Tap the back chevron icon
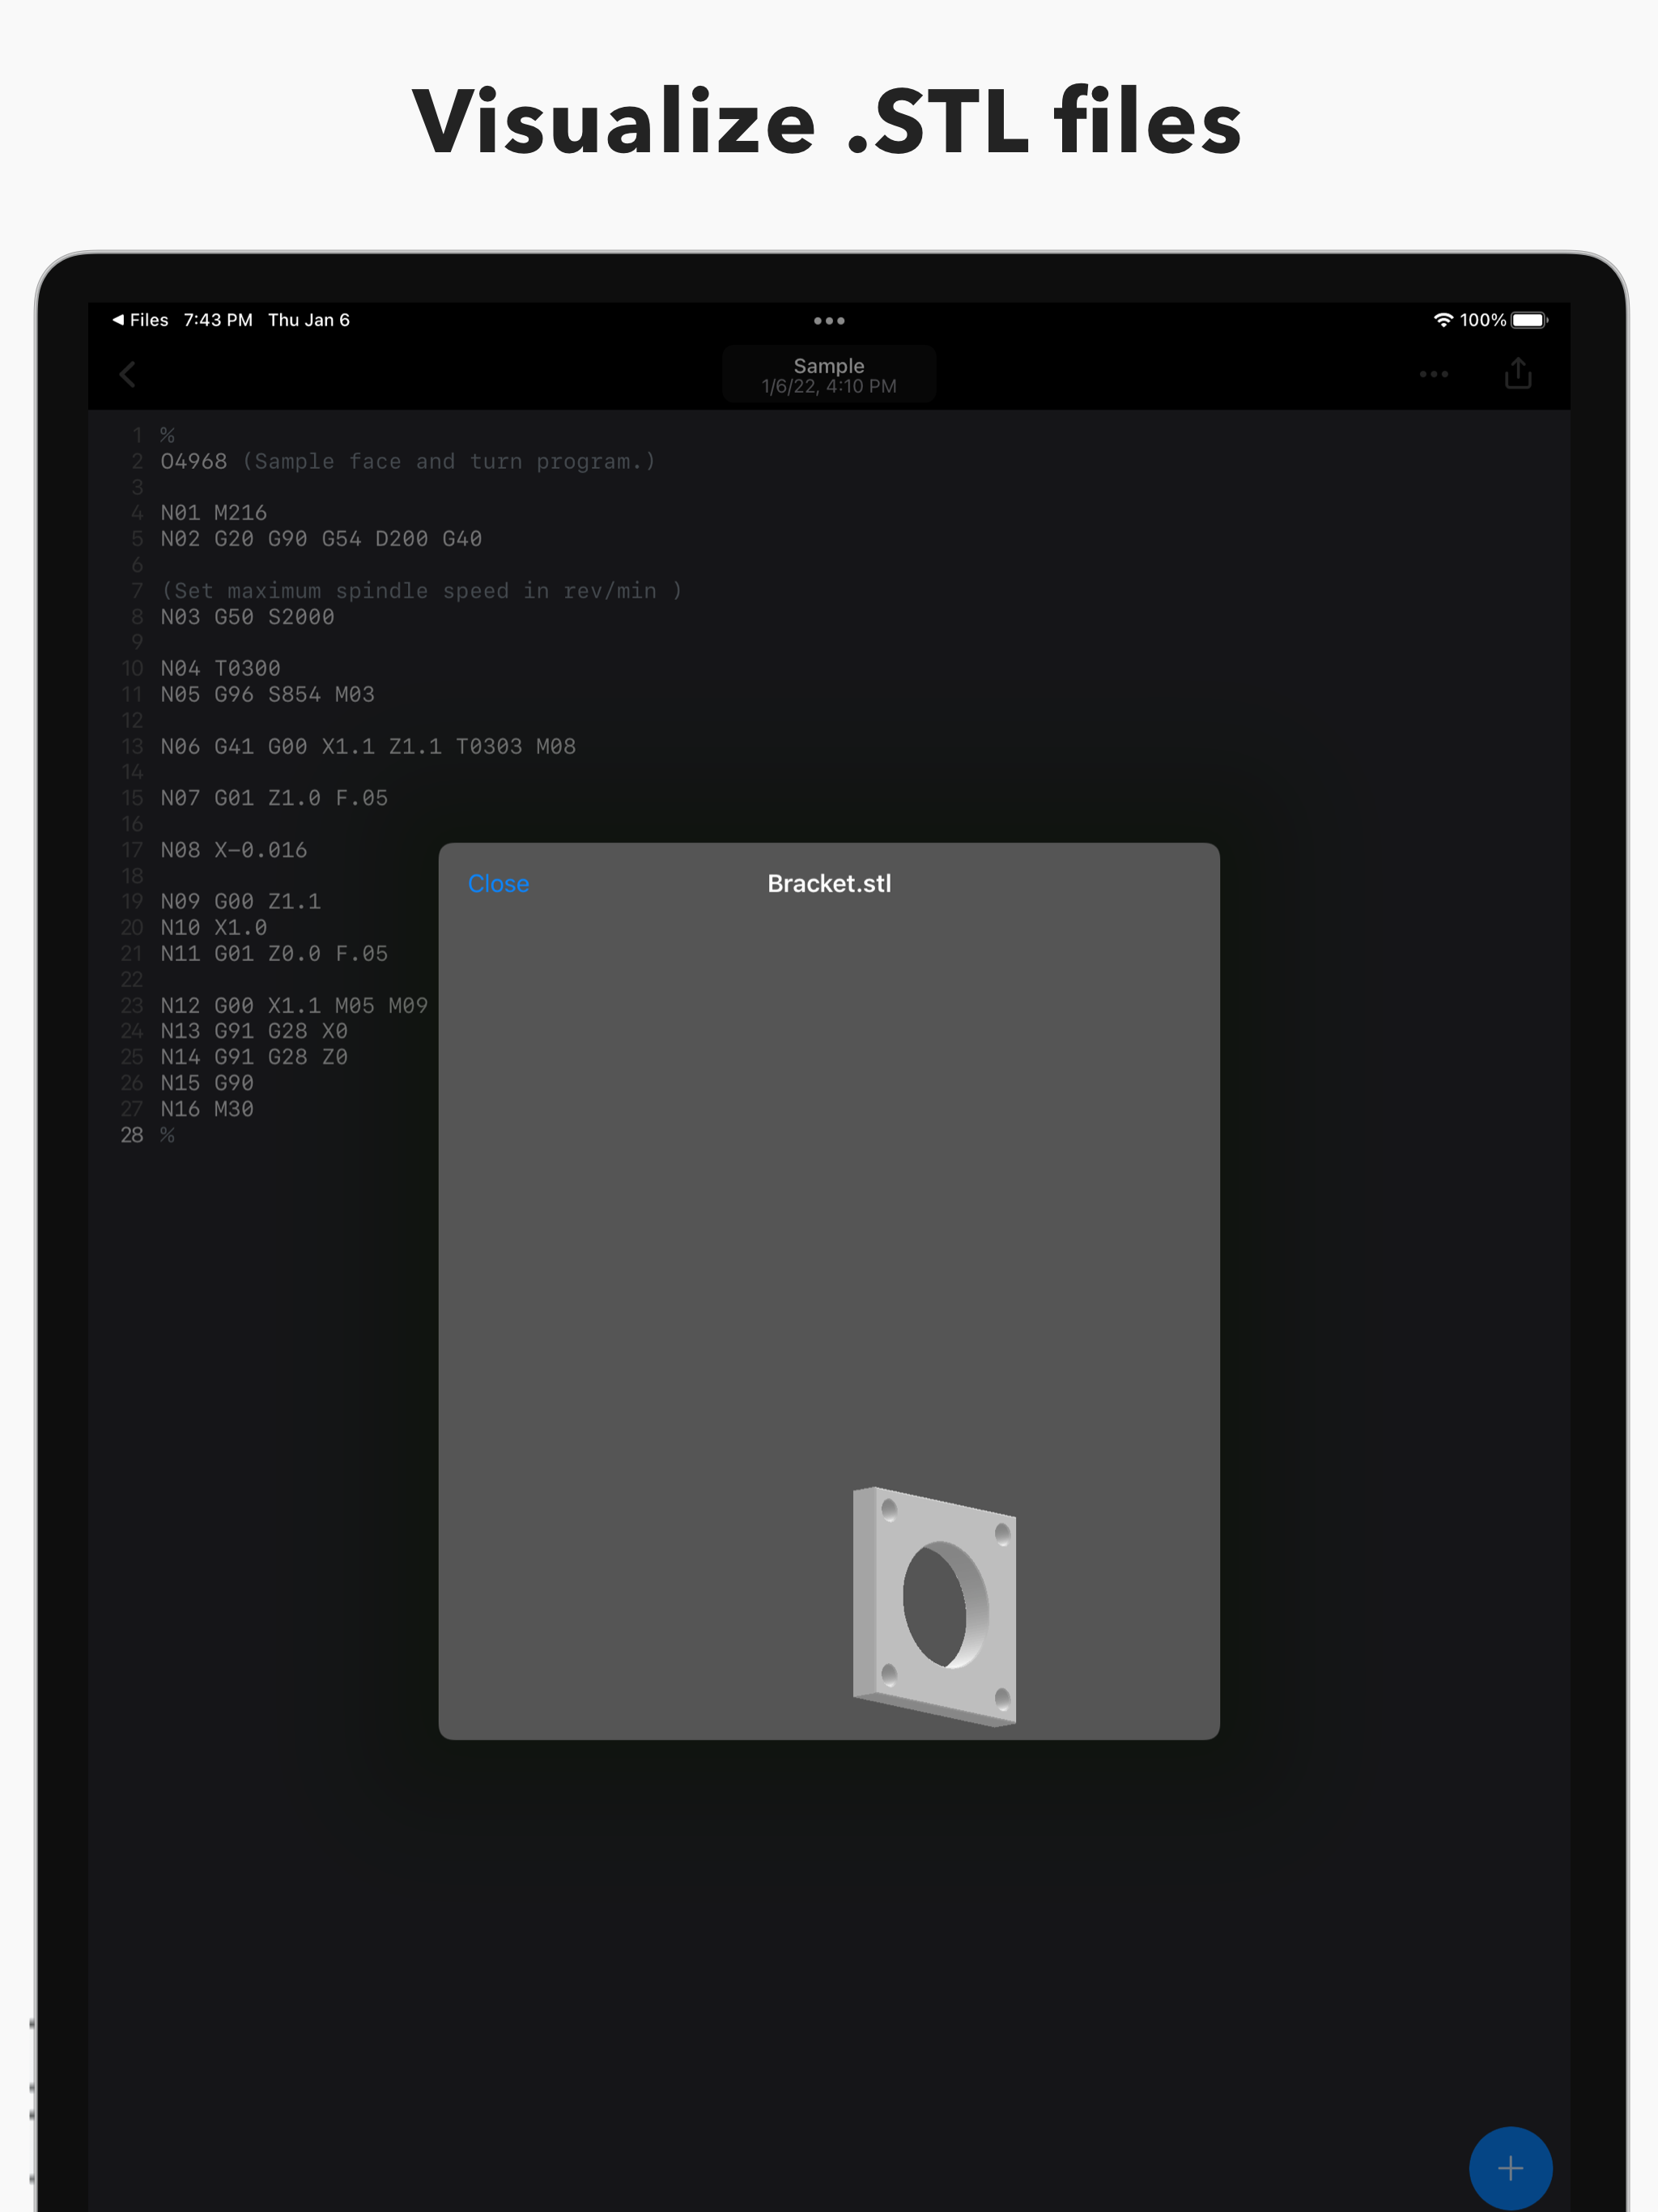This screenshot has height=2212, width=1658. (x=127, y=374)
